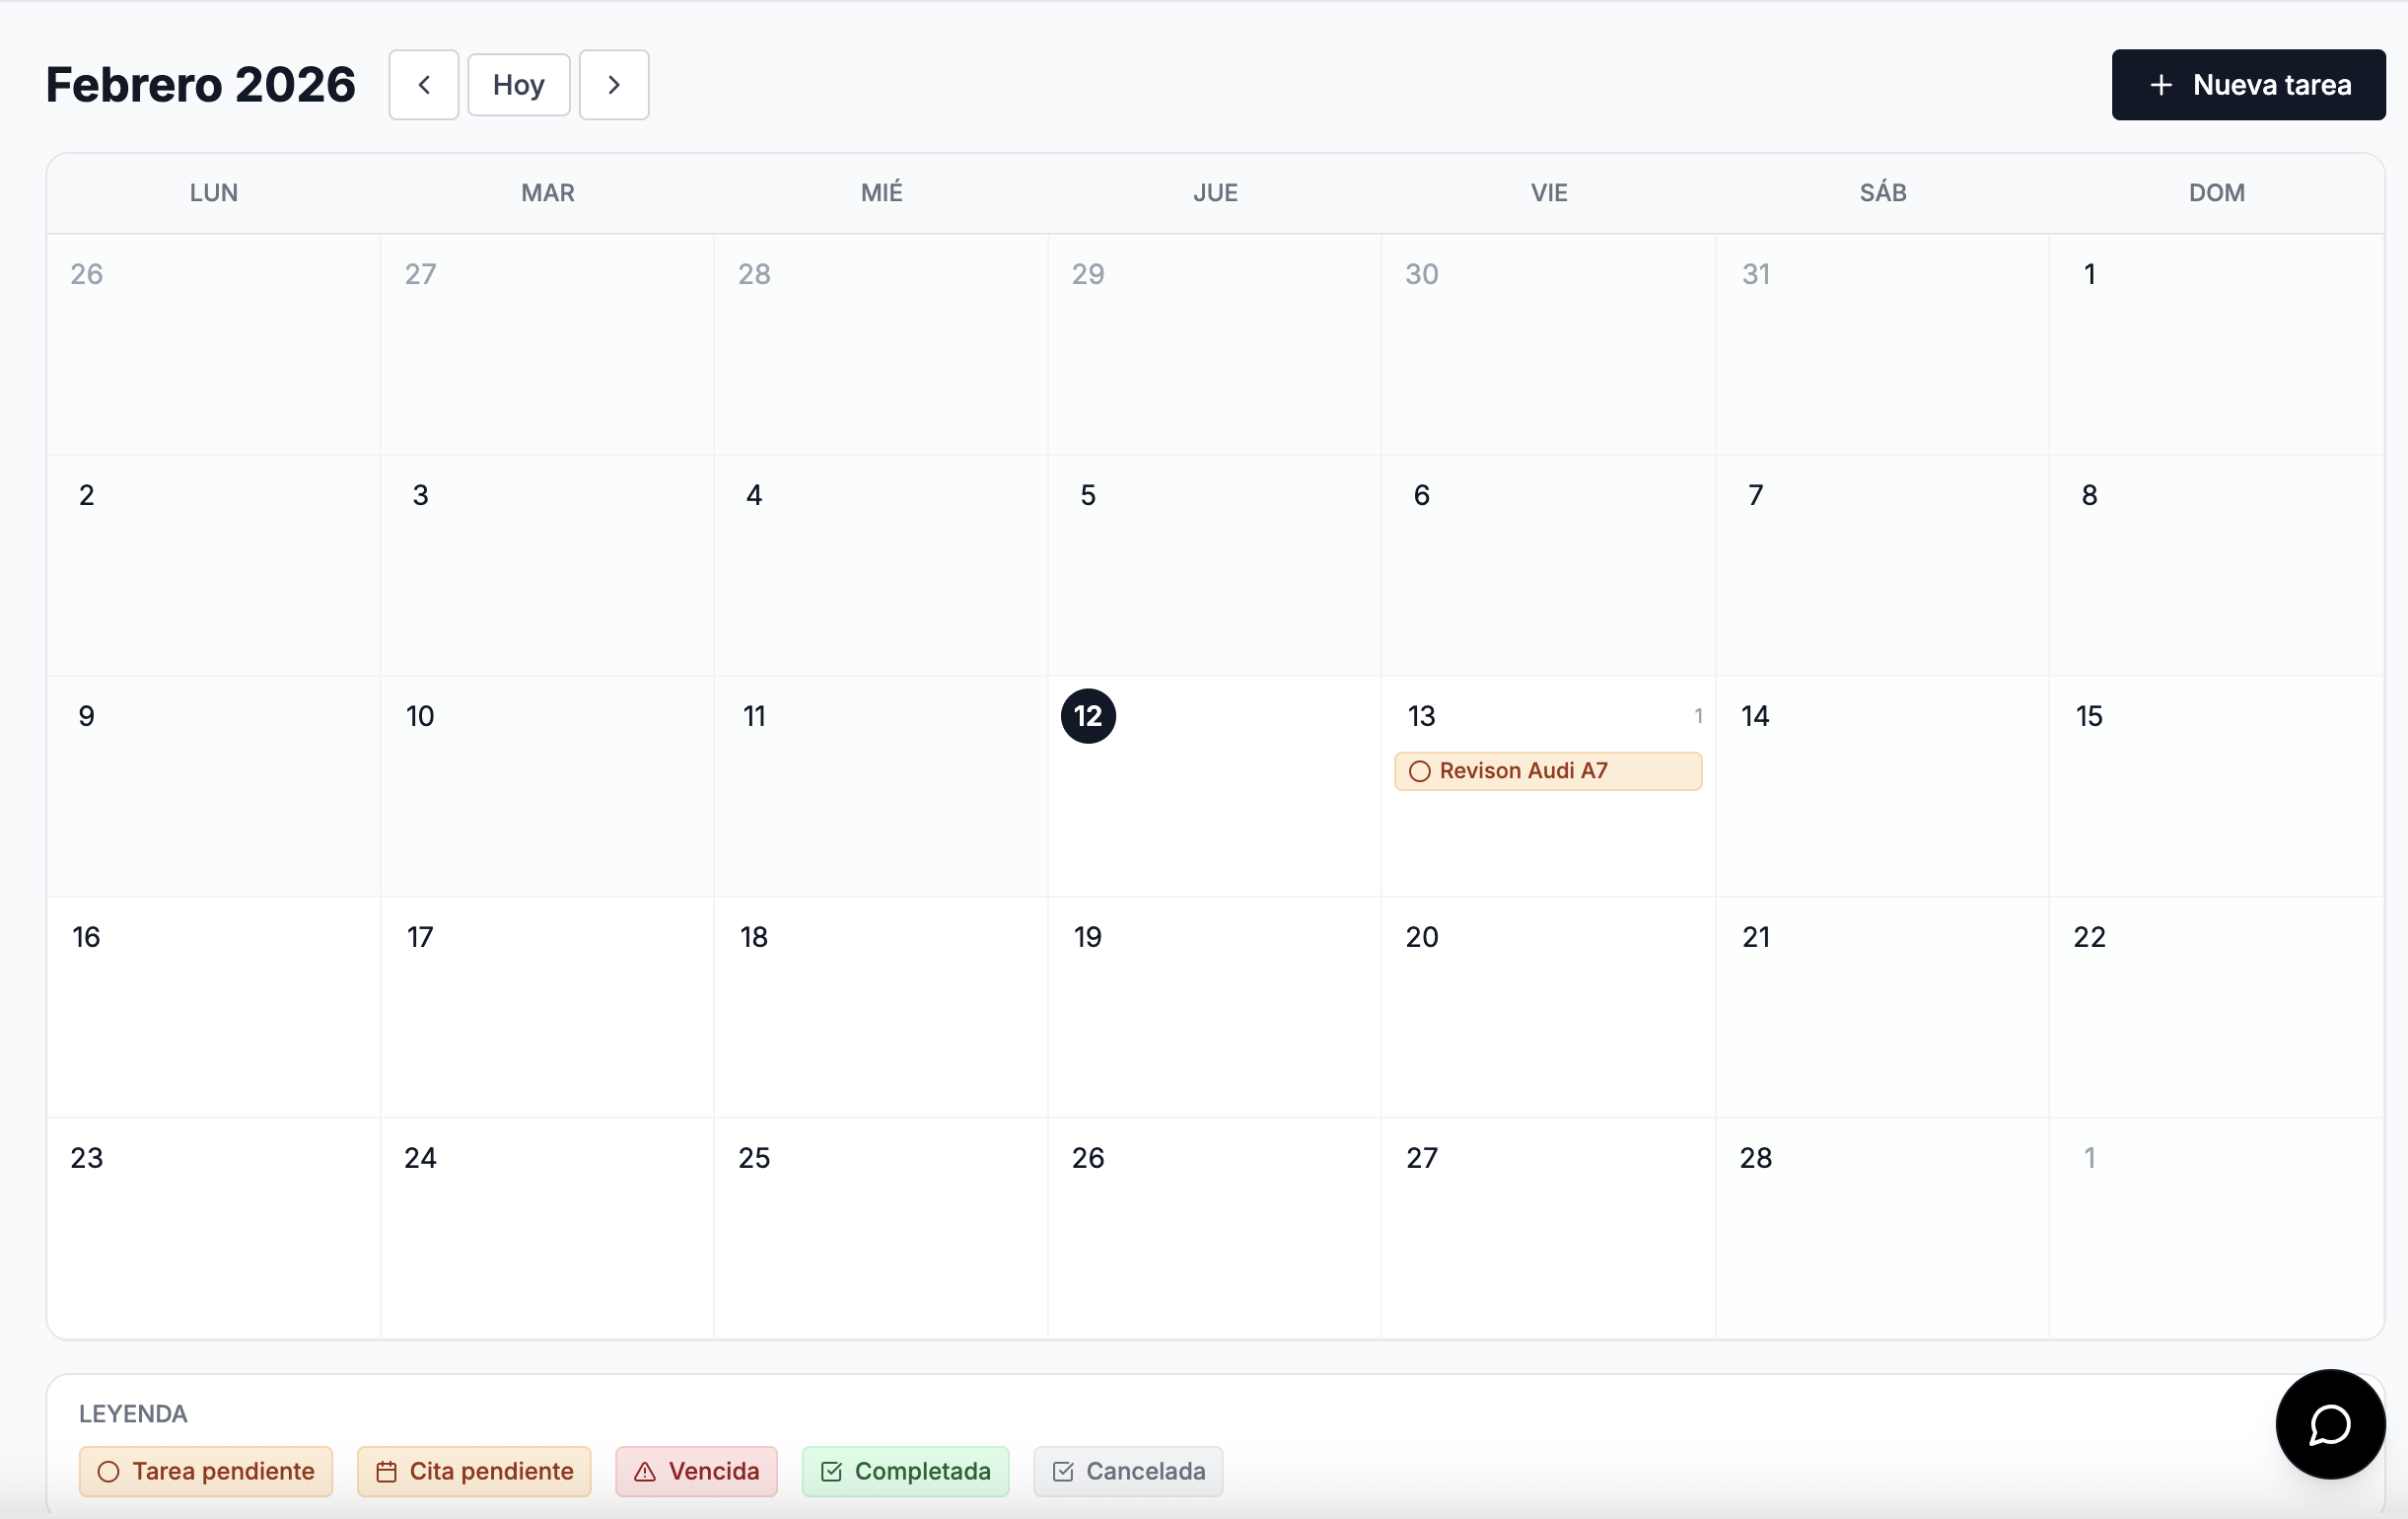Select February 28 in the last row

click(x=1882, y=1228)
